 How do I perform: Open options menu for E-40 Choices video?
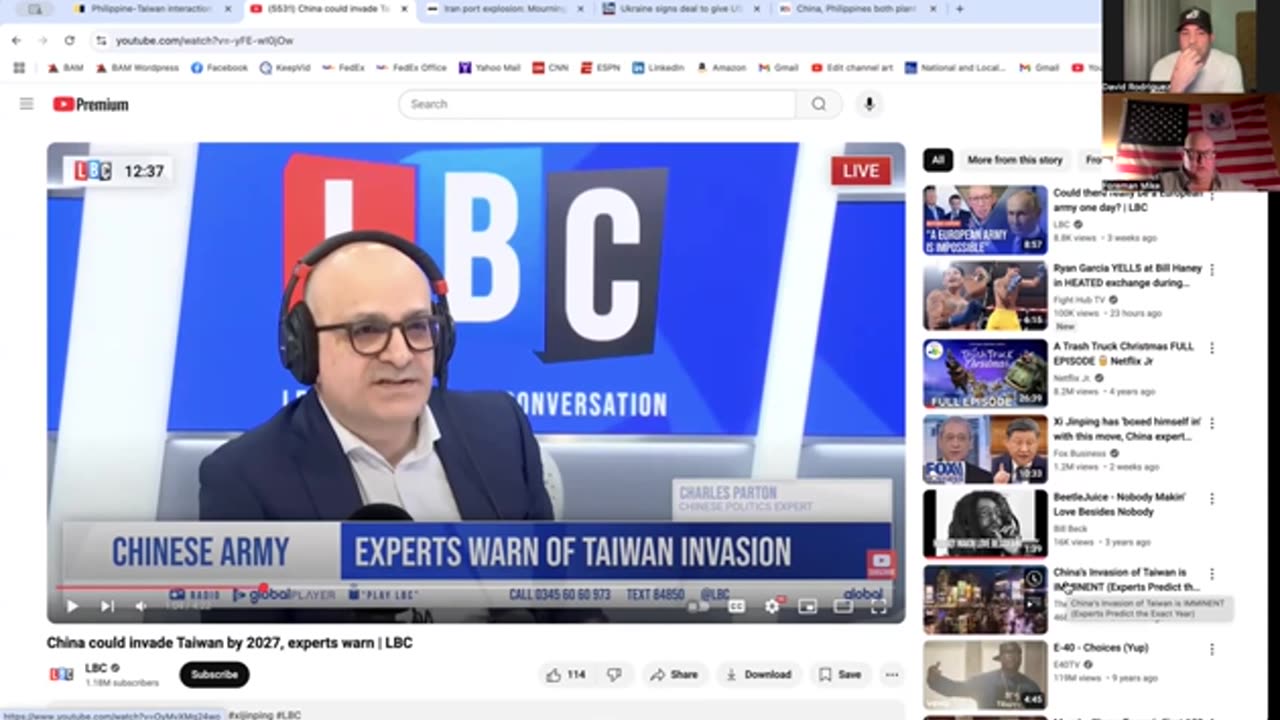click(x=1212, y=650)
